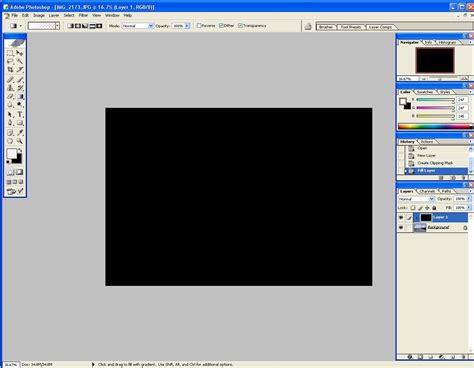Toggle lock transparent pixels in Layers panel

(413, 208)
